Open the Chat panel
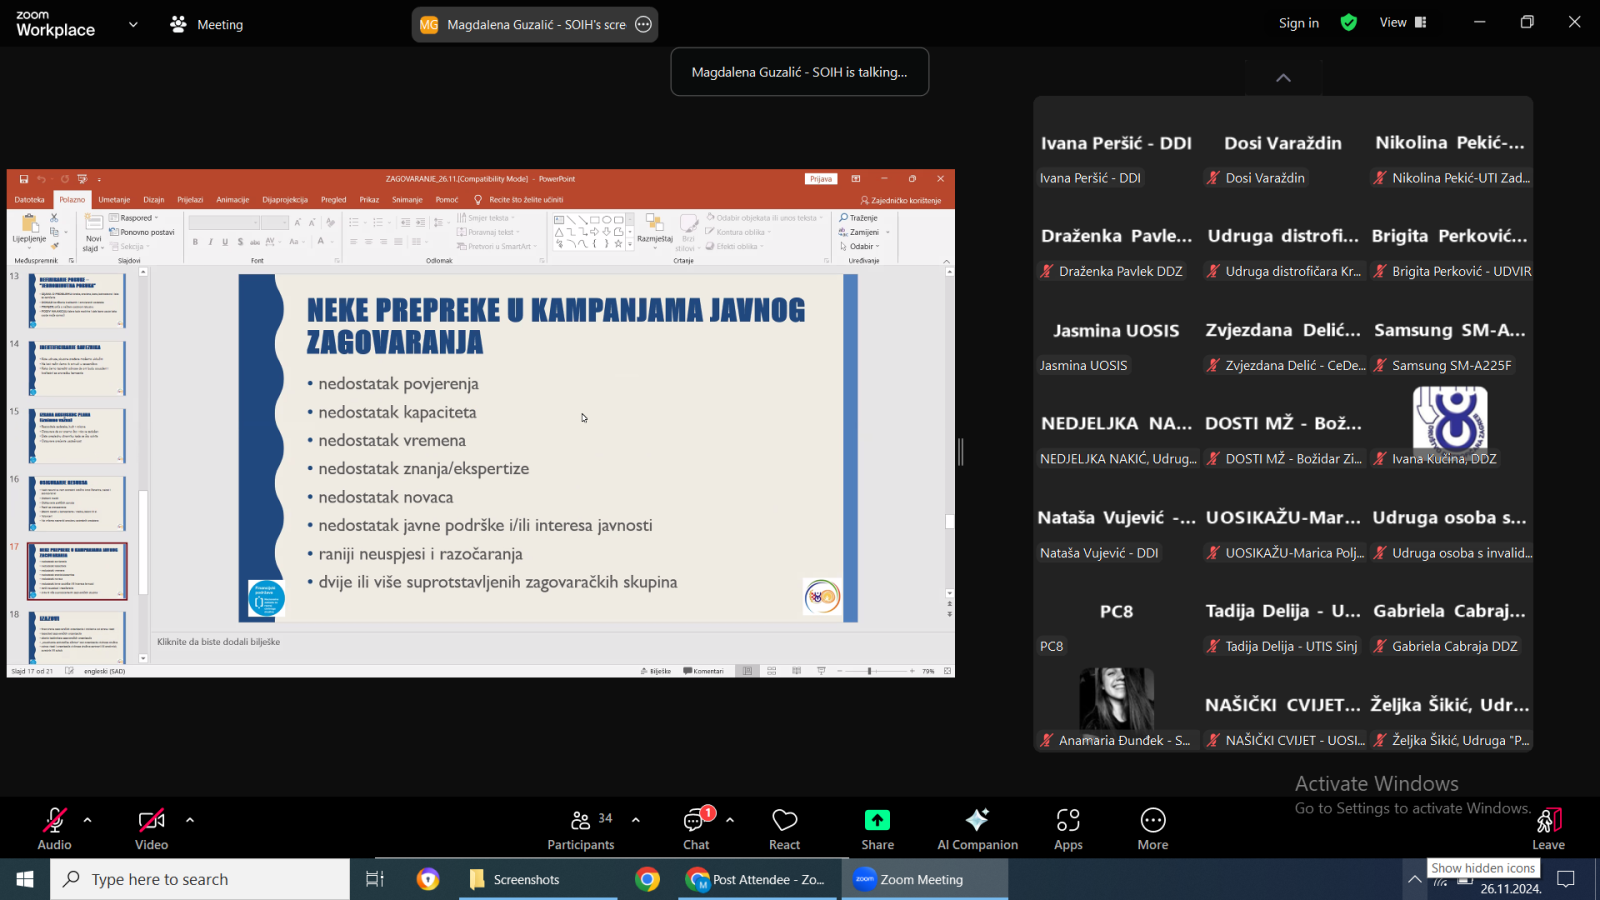The image size is (1600, 900). pos(697,829)
